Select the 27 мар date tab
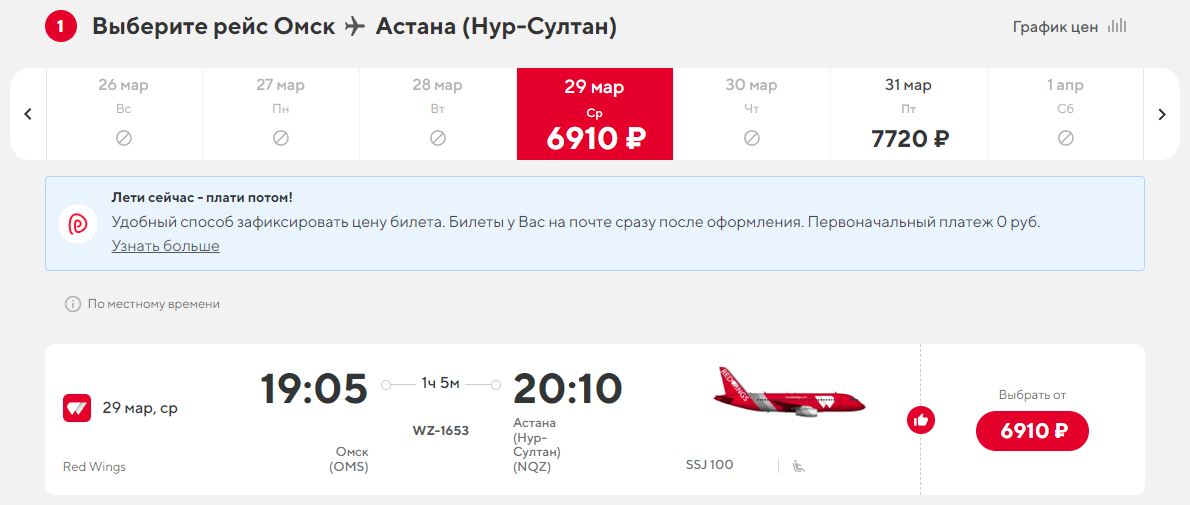1190x505 pixels. 280,114
